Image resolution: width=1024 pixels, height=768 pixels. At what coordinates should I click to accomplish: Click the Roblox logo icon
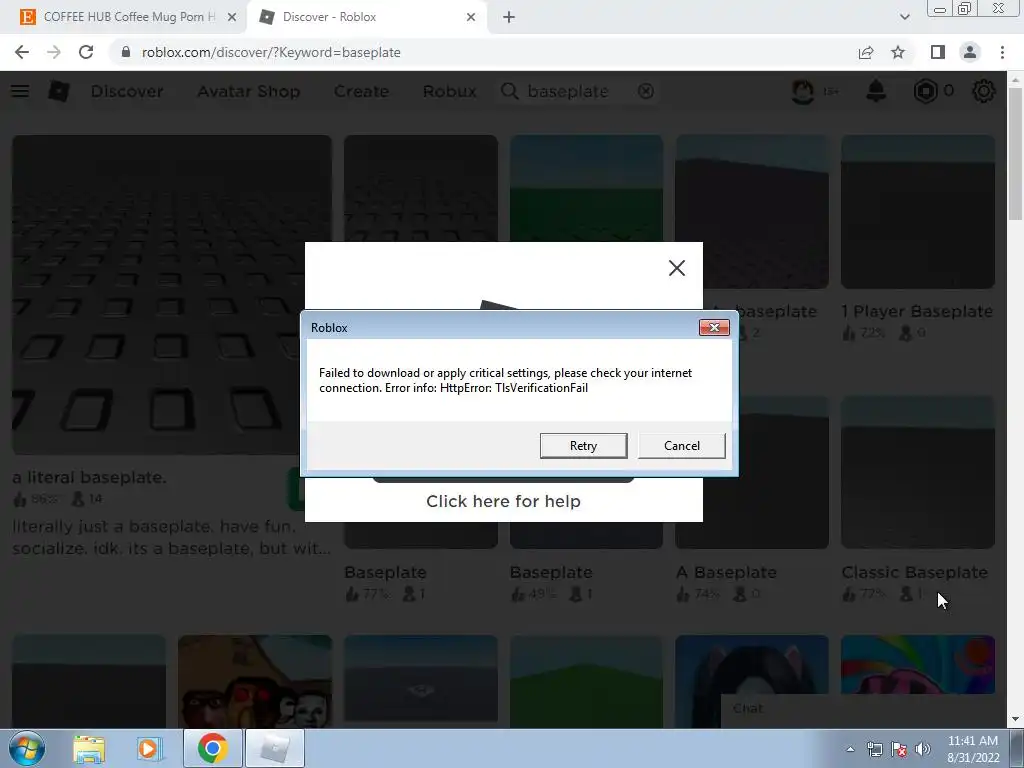point(58,91)
